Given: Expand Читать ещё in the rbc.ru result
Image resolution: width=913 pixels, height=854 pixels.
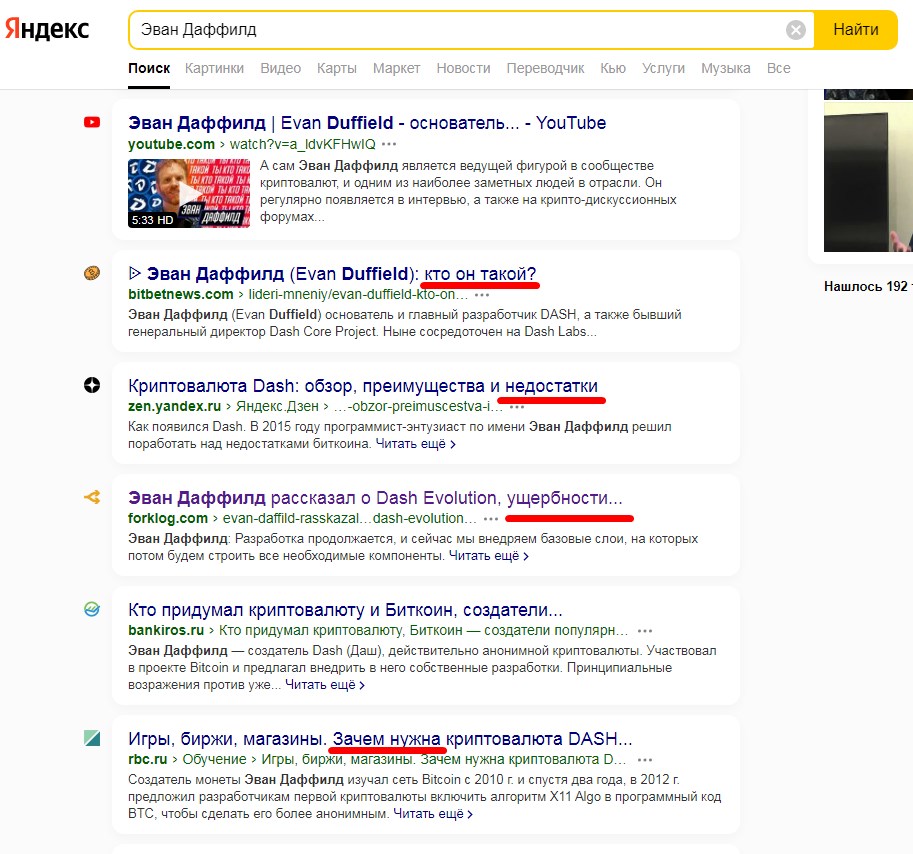Looking at the screenshot, I should pyautogui.click(x=433, y=814).
